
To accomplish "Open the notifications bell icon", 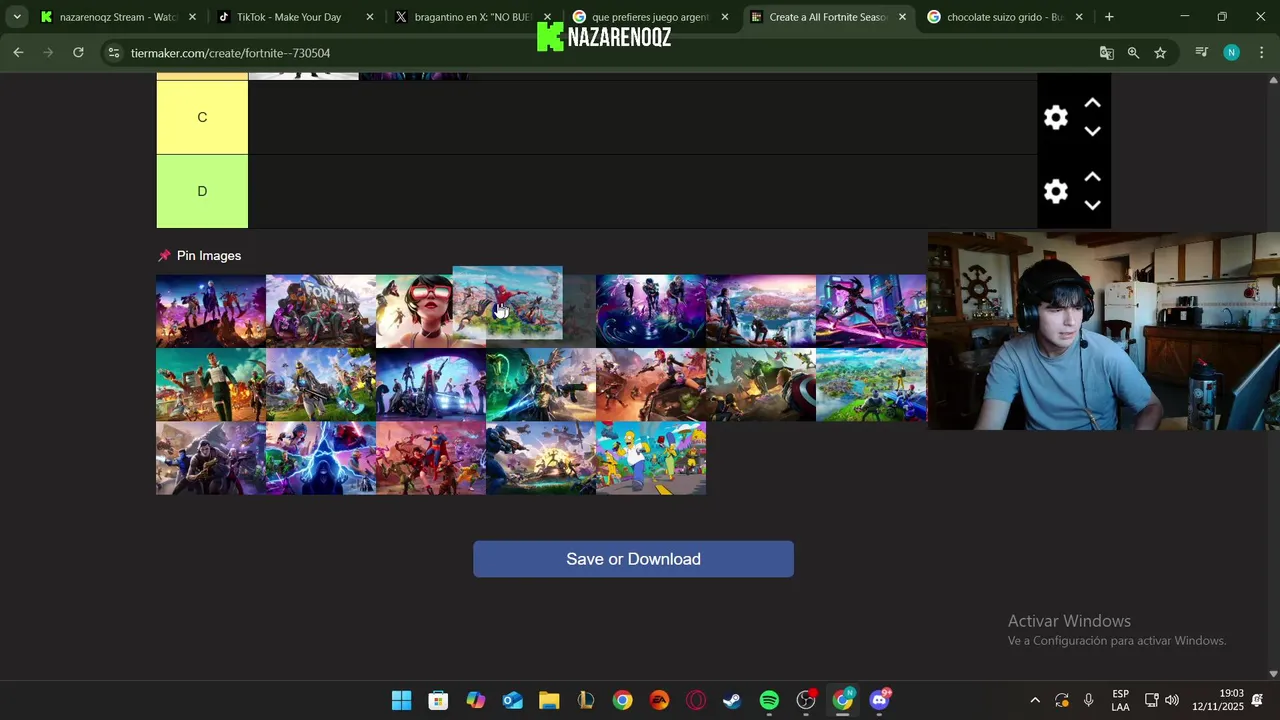I will coord(1258,700).
